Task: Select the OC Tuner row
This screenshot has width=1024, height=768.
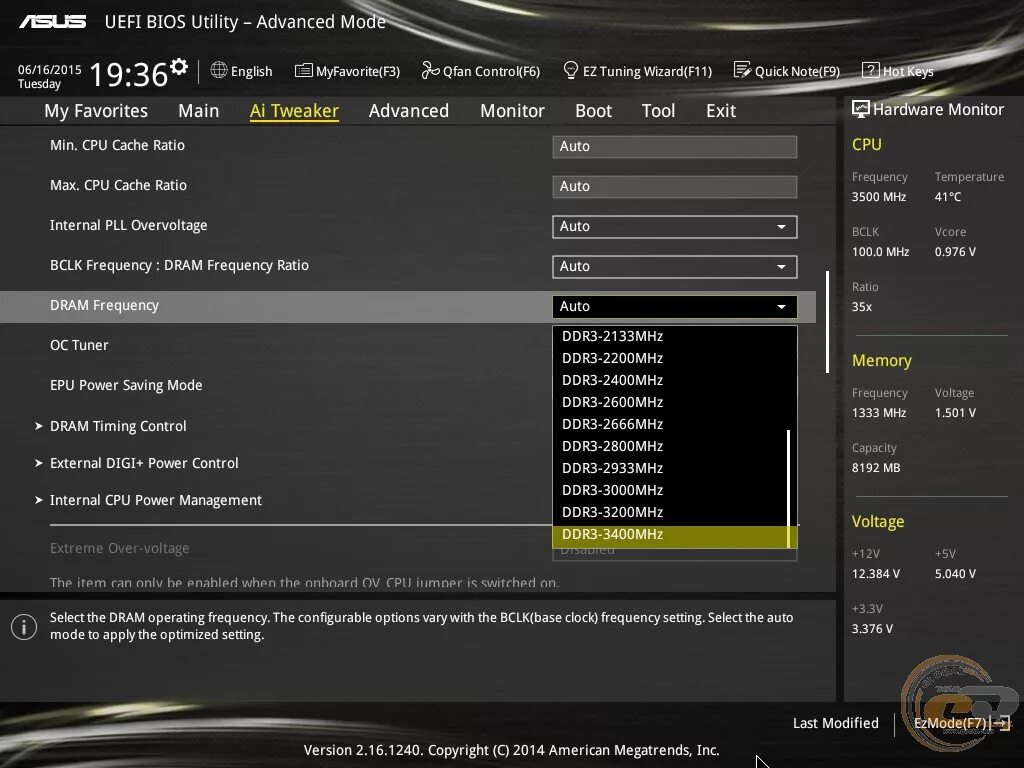Action: (x=79, y=345)
